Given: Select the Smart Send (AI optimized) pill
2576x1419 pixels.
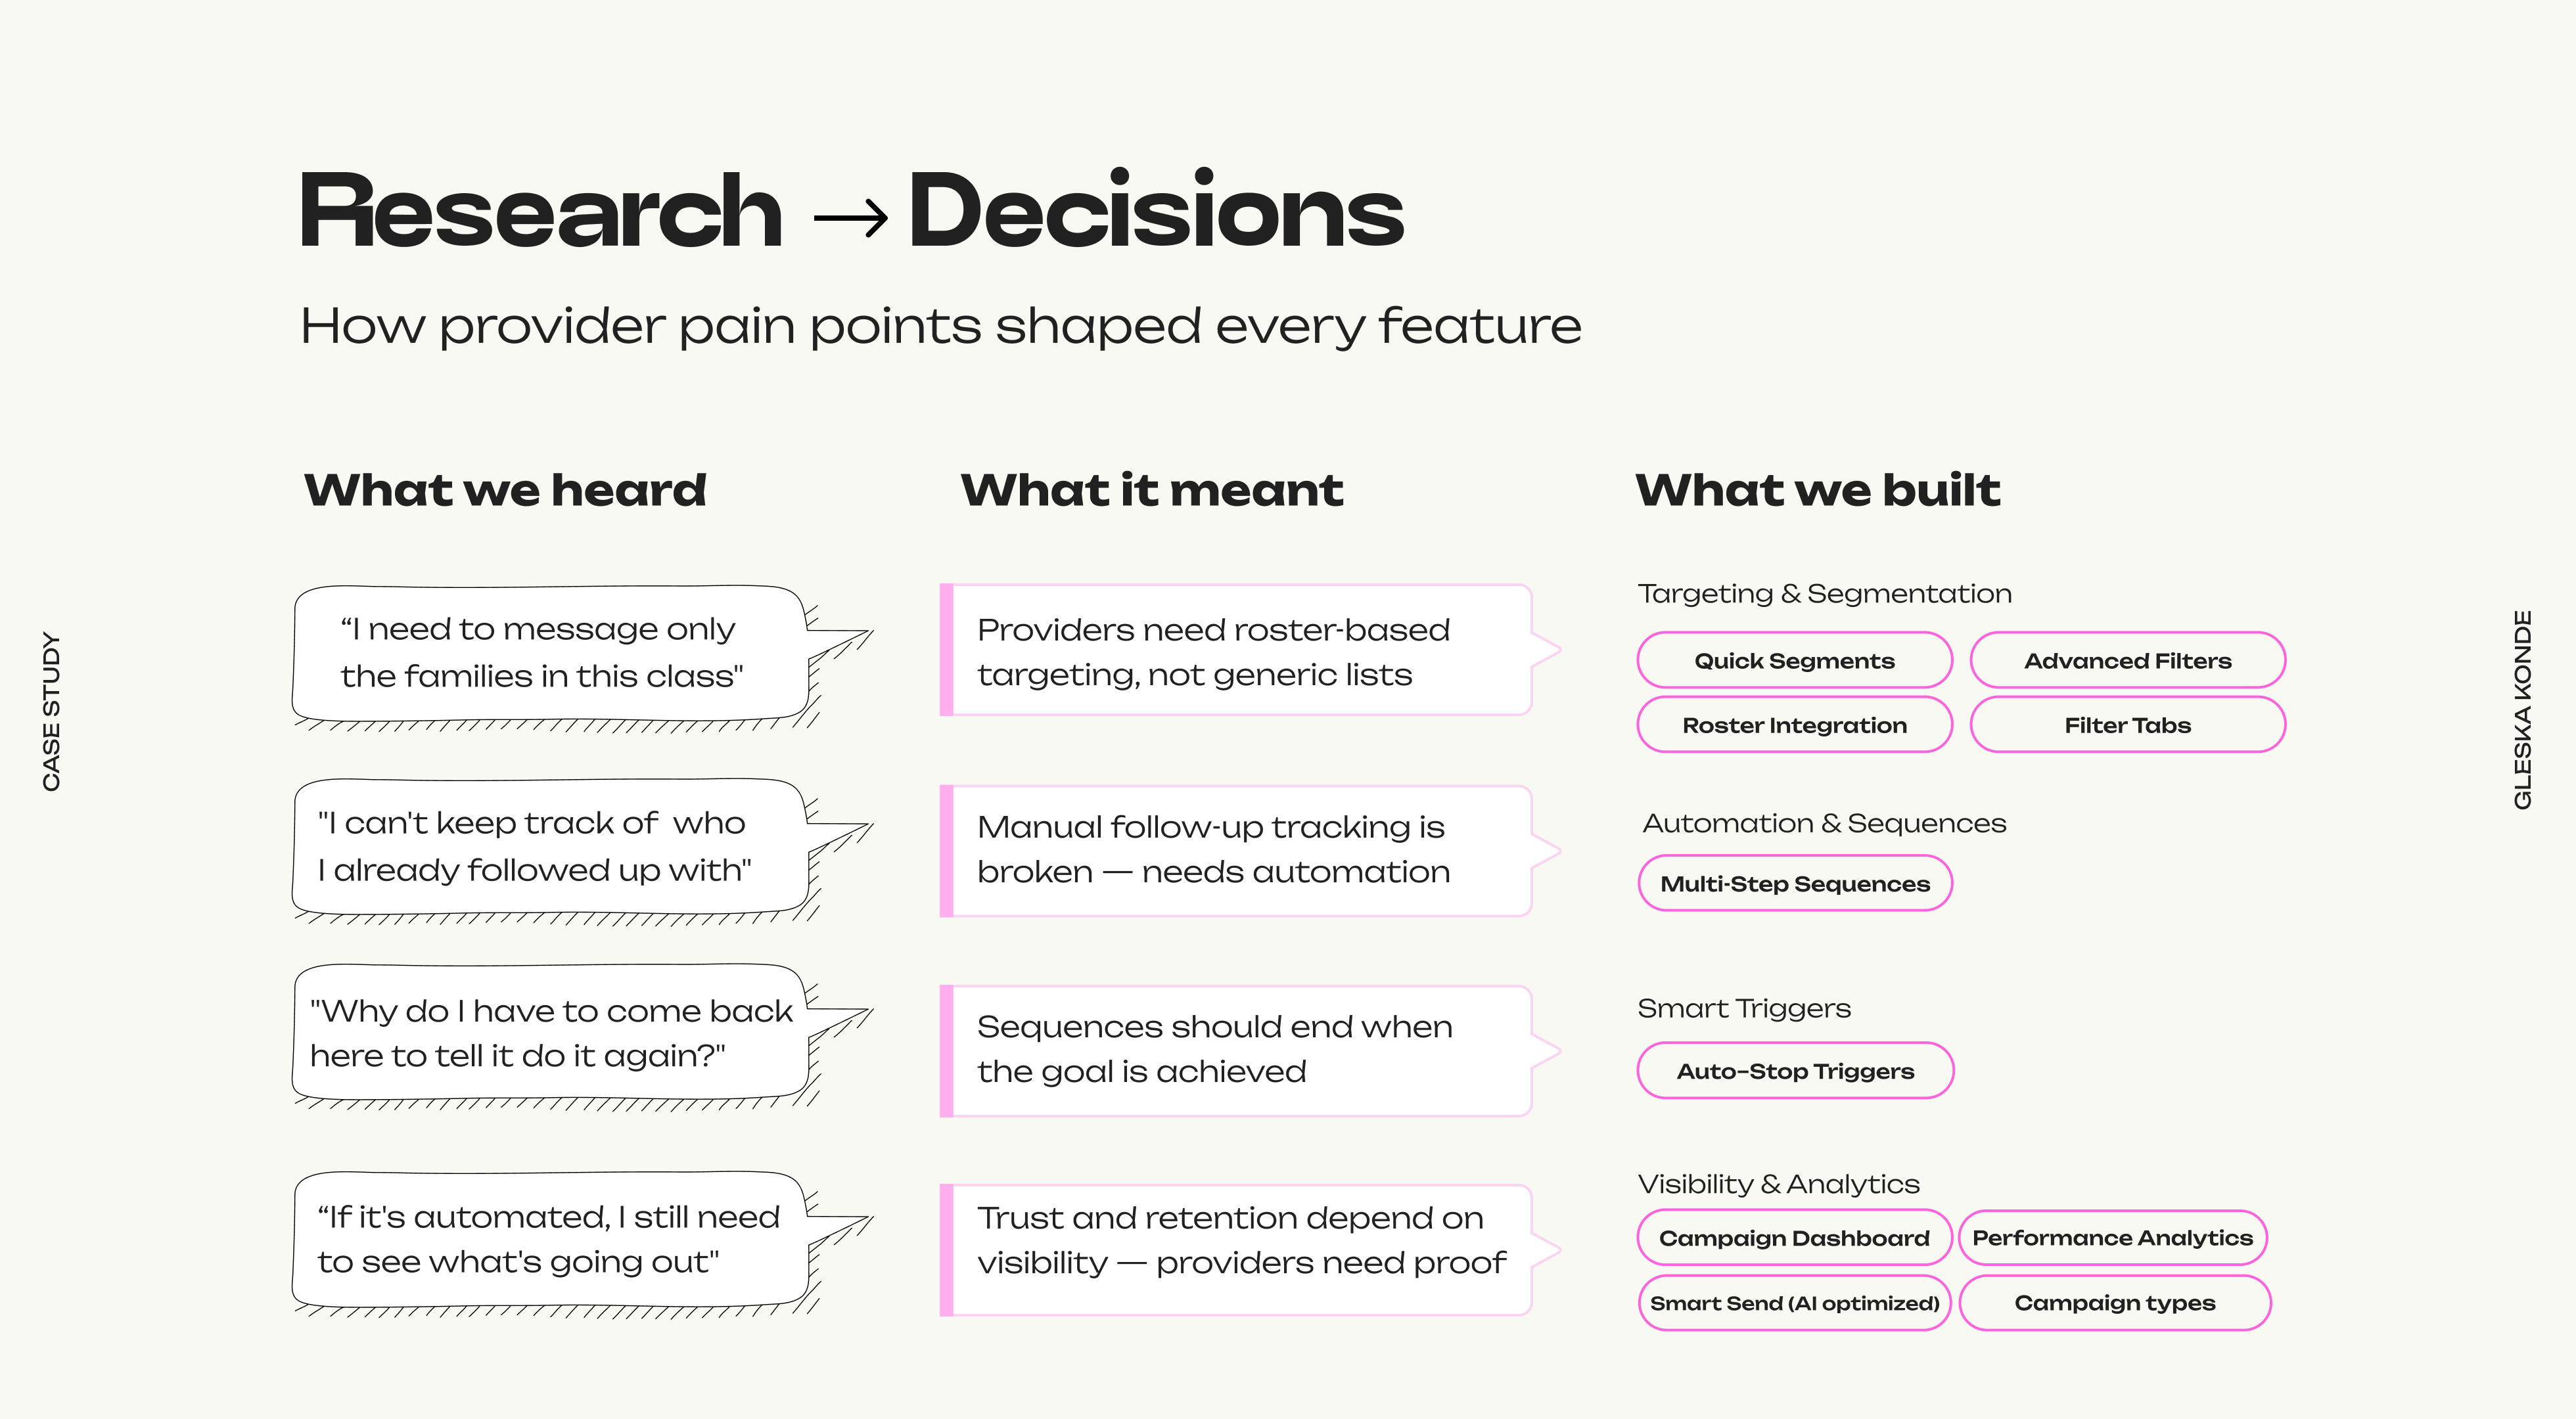Looking at the screenshot, I should pyautogui.click(x=1794, y=1303).
